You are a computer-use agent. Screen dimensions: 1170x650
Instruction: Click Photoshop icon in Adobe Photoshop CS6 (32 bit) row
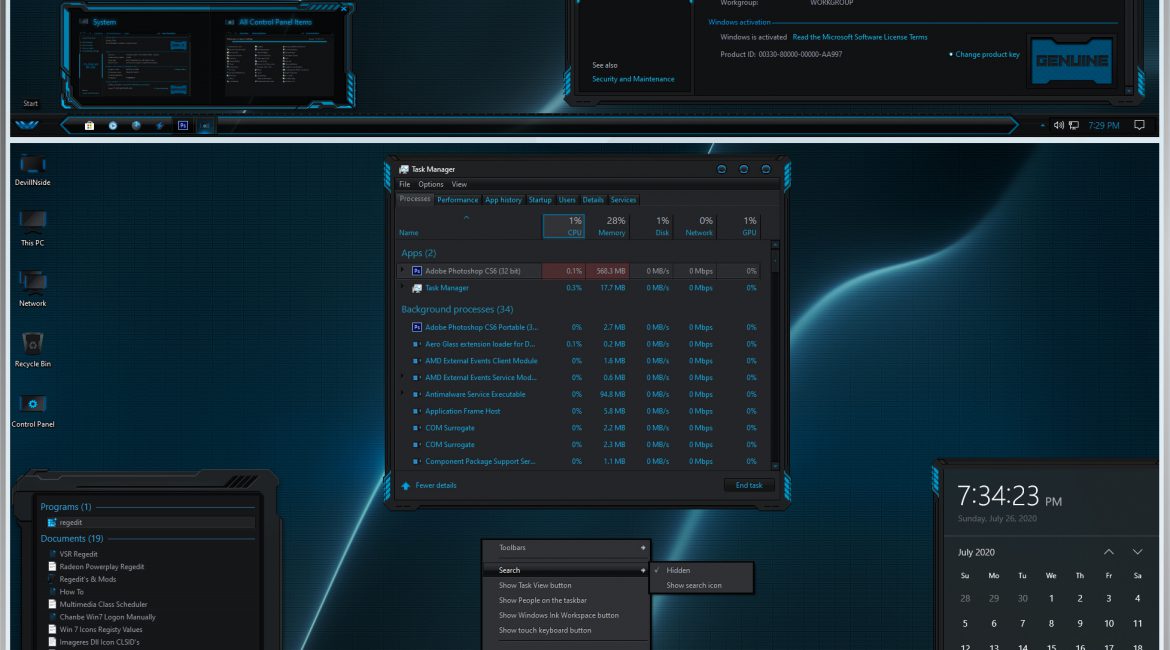point(417,271)
